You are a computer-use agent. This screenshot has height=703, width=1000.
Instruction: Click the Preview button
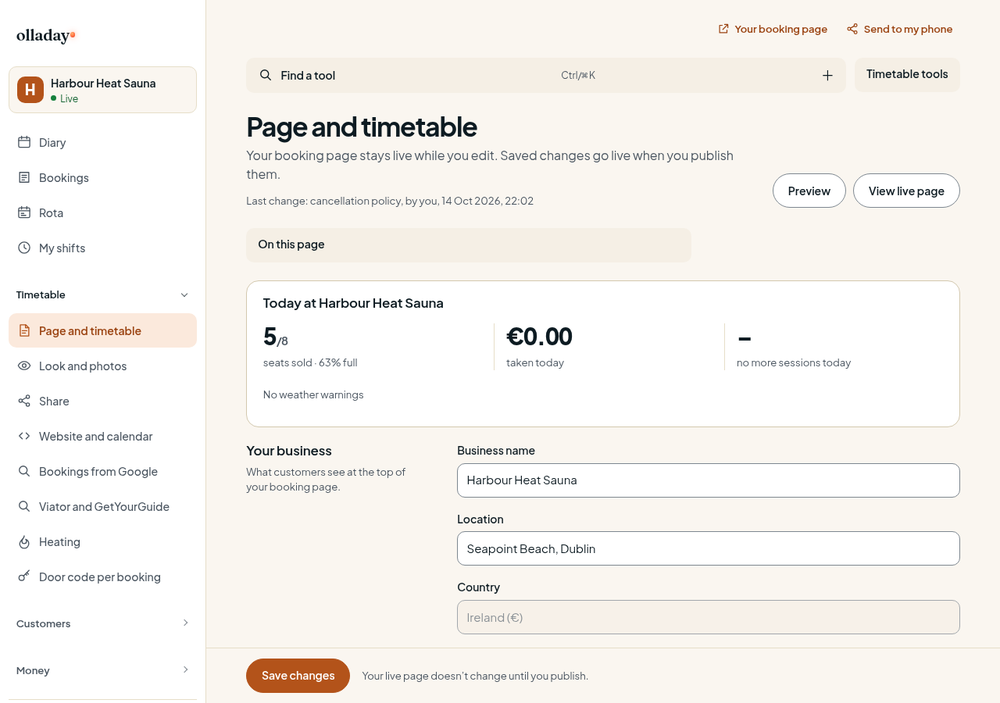pyautogui.click(x=809, y=191)
